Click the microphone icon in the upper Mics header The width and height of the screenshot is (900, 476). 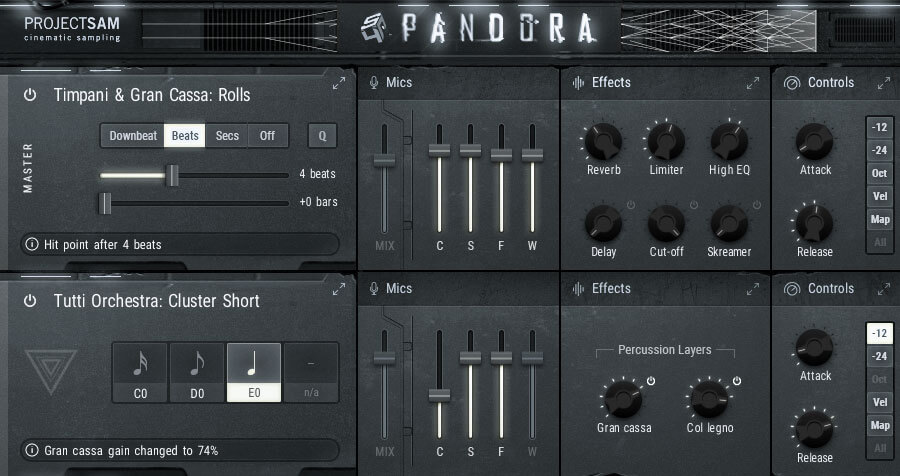tap(374, 83)
